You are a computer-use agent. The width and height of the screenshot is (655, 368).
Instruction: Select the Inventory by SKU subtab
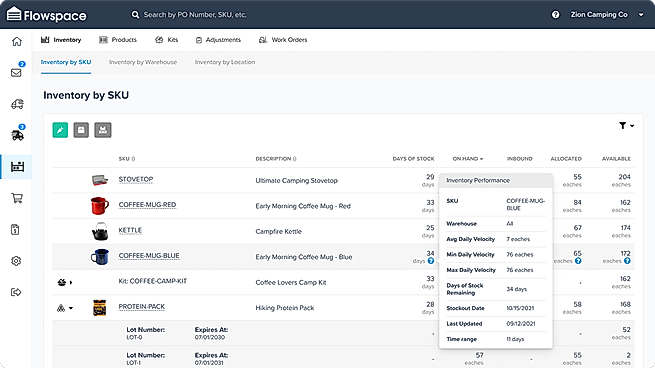(x=66, y=62)
